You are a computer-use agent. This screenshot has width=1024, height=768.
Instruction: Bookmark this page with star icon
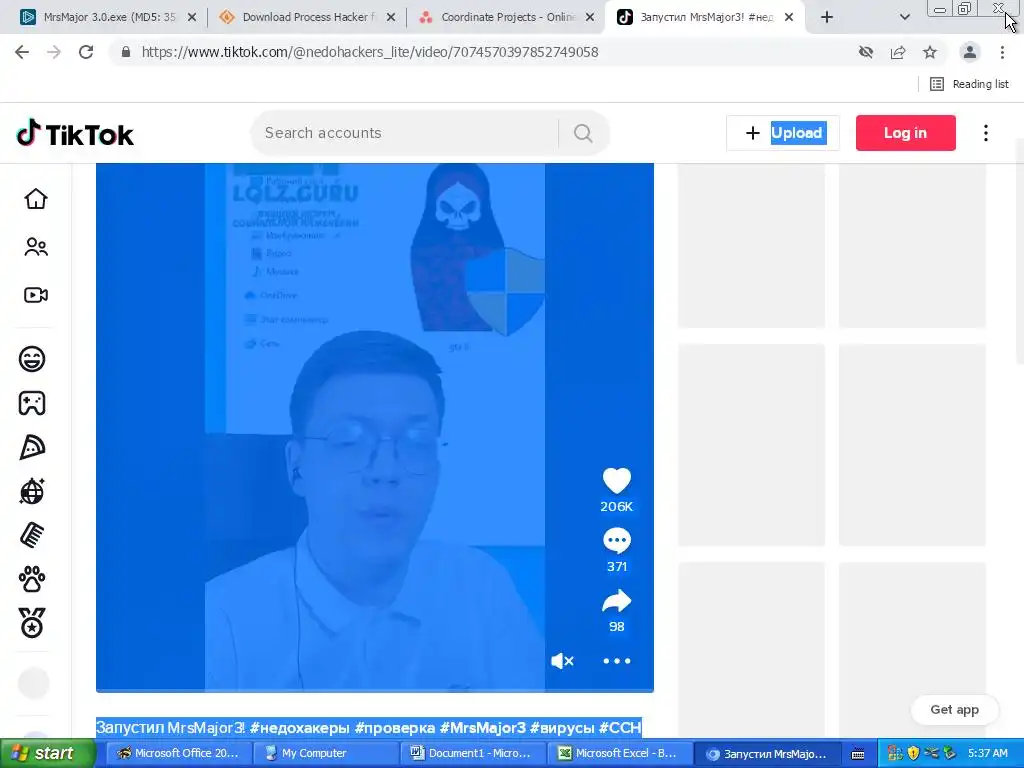[x=930, y=52]
